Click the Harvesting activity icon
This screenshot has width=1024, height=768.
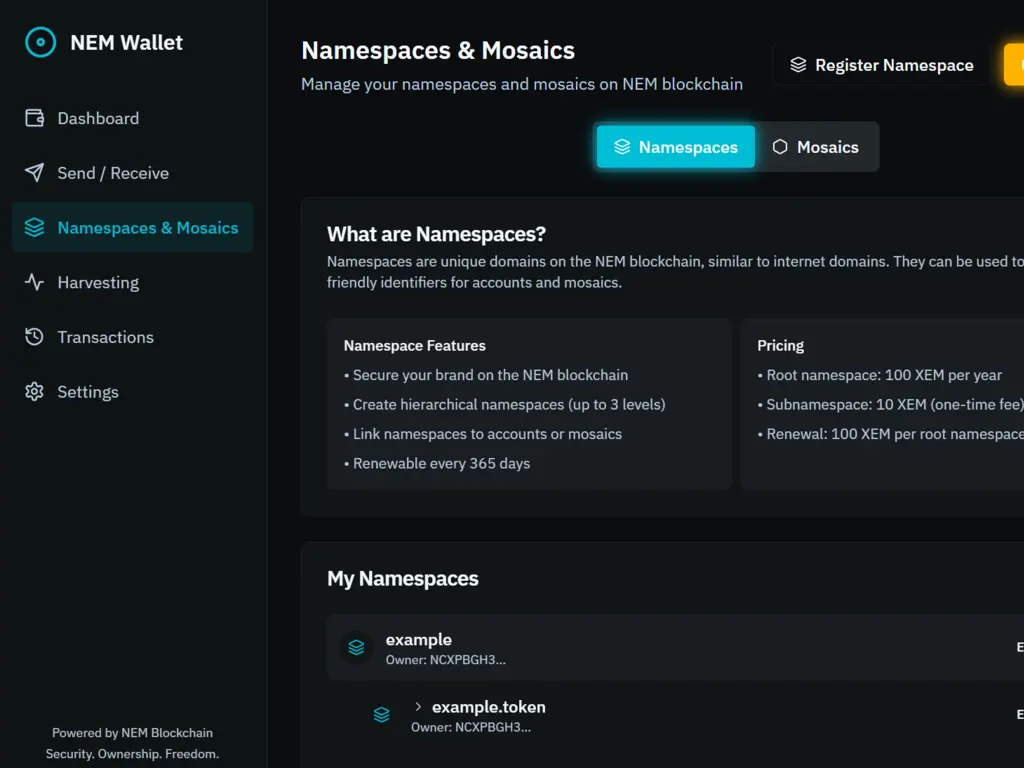pos(35,282)
